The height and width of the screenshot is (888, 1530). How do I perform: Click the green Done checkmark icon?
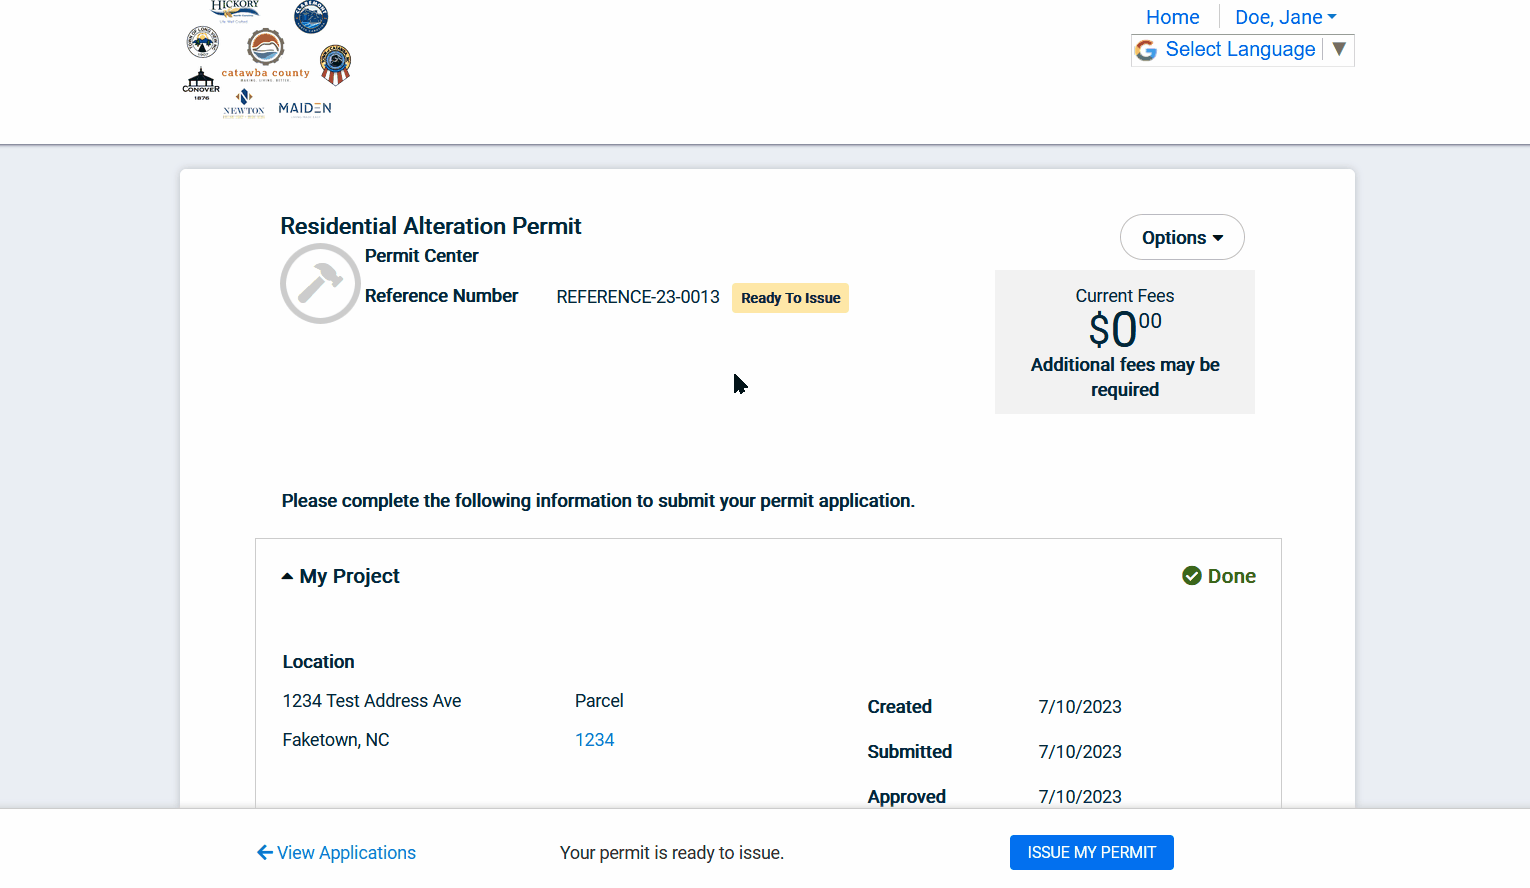1192,576
